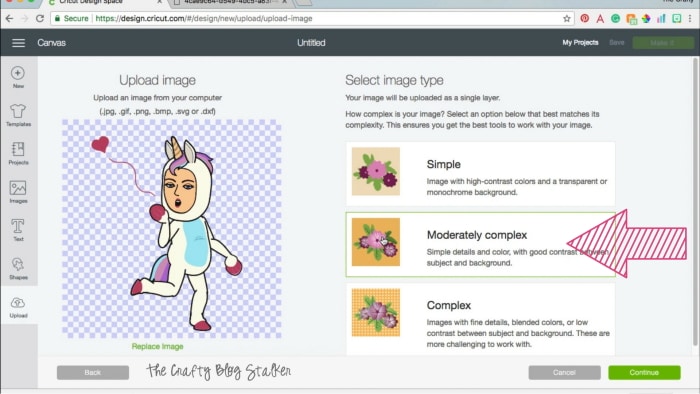Click the orange extension icon in the toolbar
The image size is (700, 394).
(x=631, y=19)
